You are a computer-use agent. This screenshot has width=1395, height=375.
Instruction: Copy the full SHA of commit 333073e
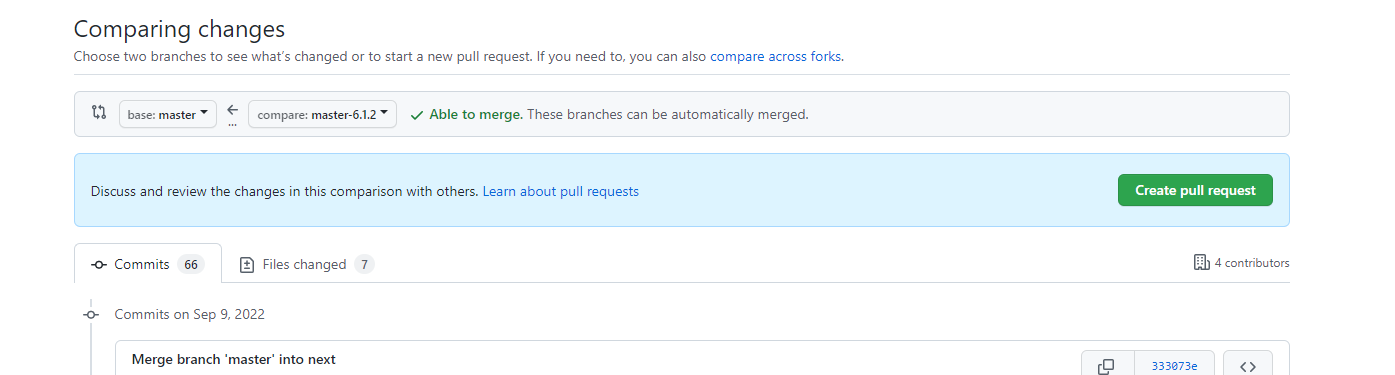pyautogui.click(x=1107, y=366)
